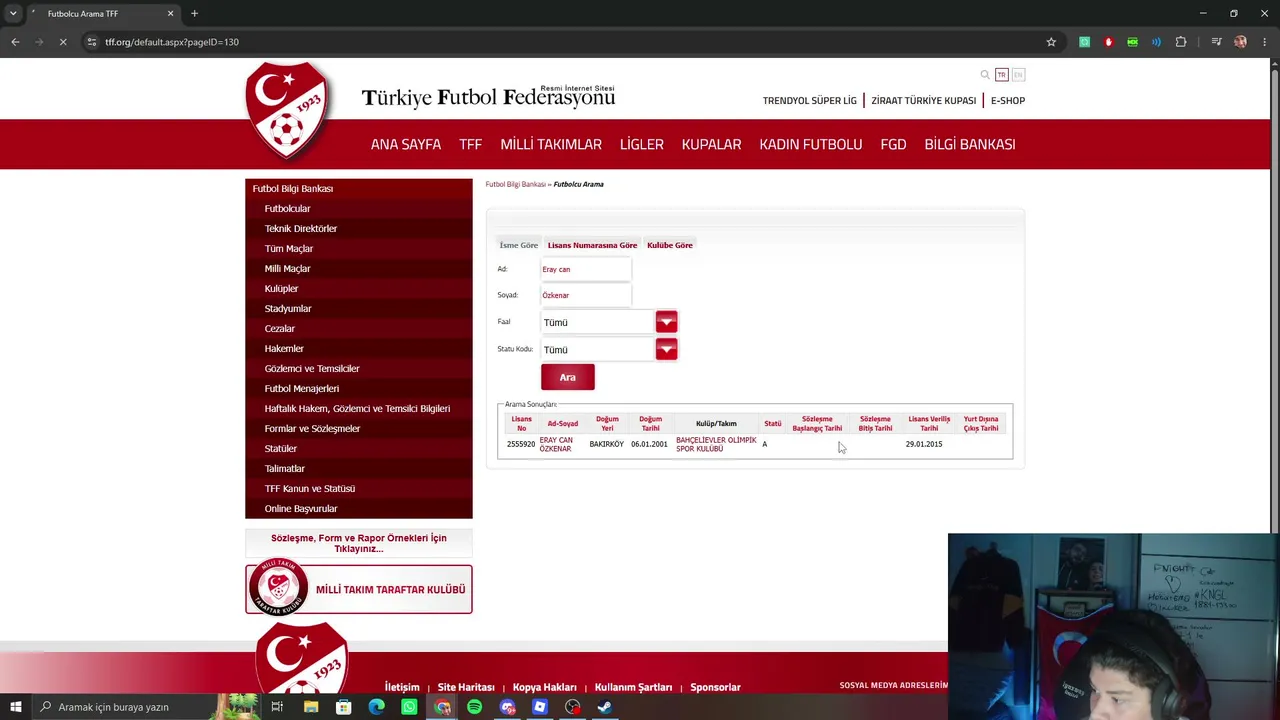Open Microsoft Edge from the taskbar

pyautogui.click(x=376, y=707)
